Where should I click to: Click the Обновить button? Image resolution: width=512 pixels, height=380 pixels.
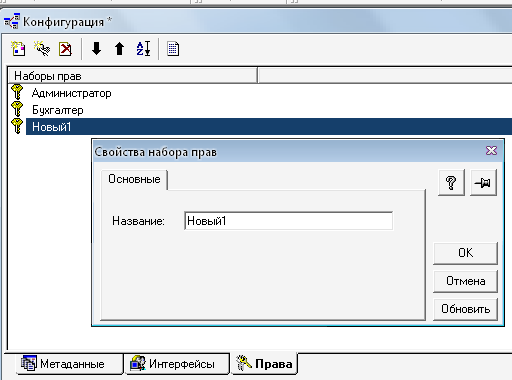[x=465, y=309]
